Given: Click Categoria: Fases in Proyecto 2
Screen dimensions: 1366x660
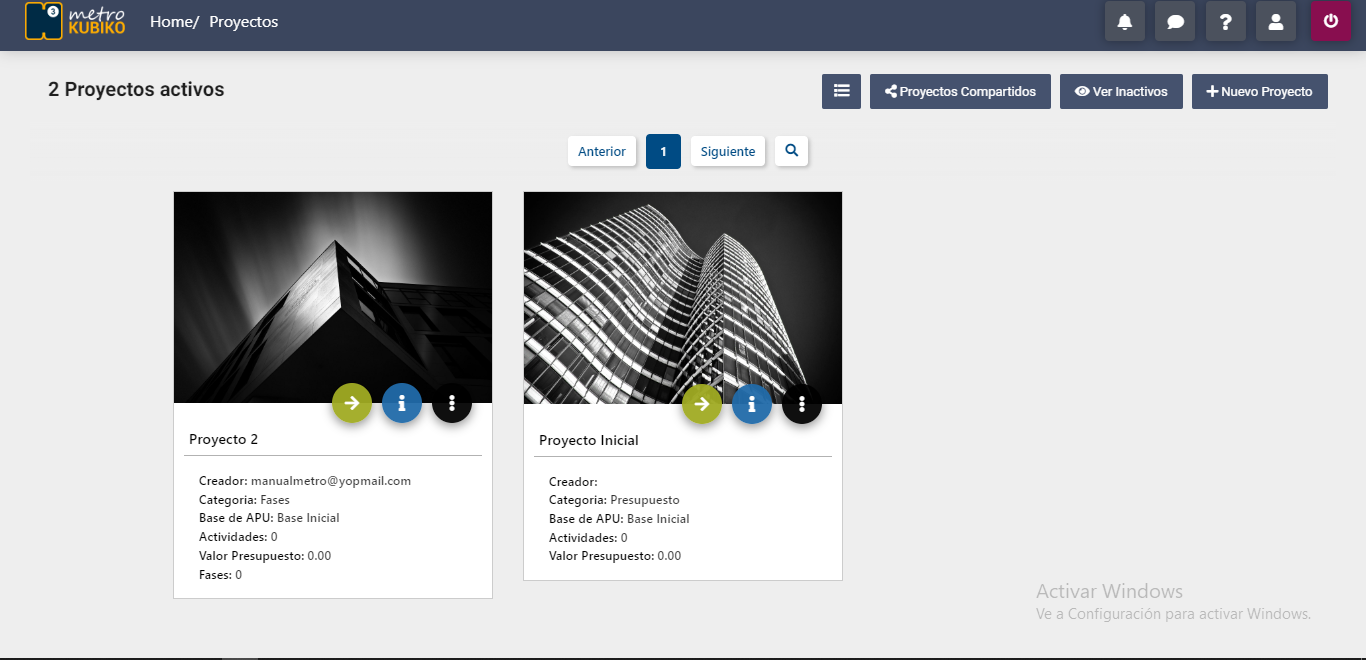Looking at the screenshot, I should [244, 500].
